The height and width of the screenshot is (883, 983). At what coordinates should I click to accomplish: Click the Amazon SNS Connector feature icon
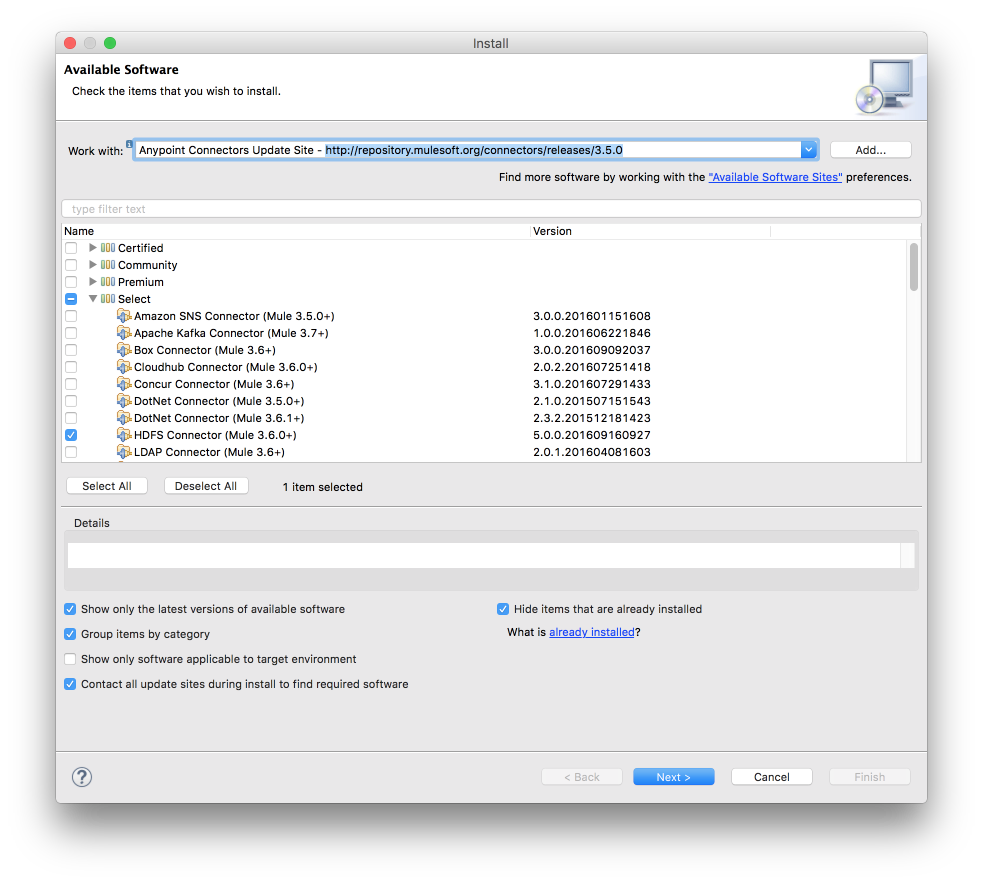tap(124, 315)
